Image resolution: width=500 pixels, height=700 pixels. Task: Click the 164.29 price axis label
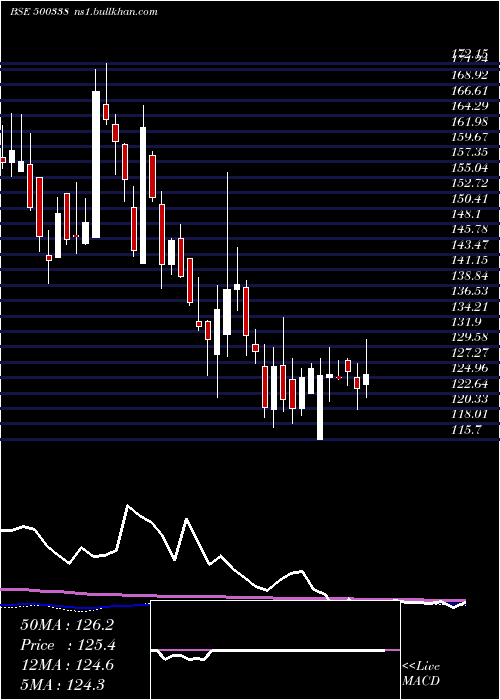pyautogui.click(x=468, y=107)
